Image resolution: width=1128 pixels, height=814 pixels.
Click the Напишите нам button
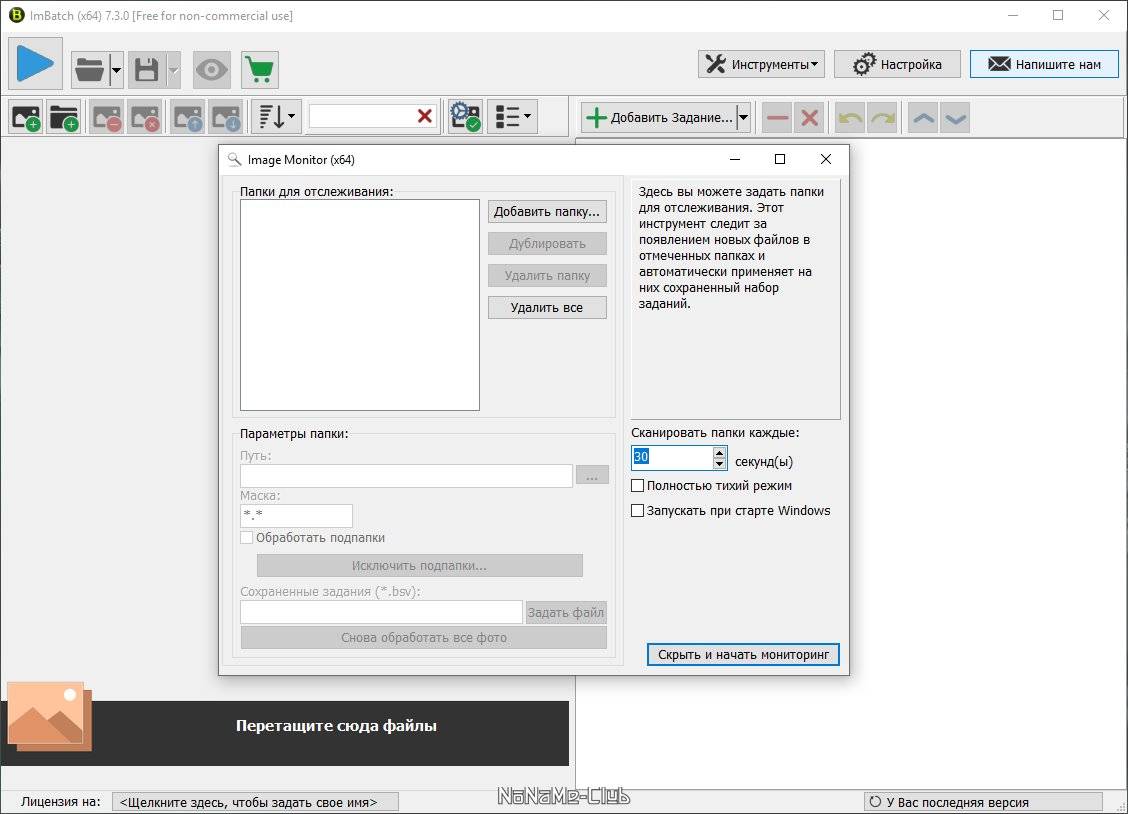(x=1045, y=64)
